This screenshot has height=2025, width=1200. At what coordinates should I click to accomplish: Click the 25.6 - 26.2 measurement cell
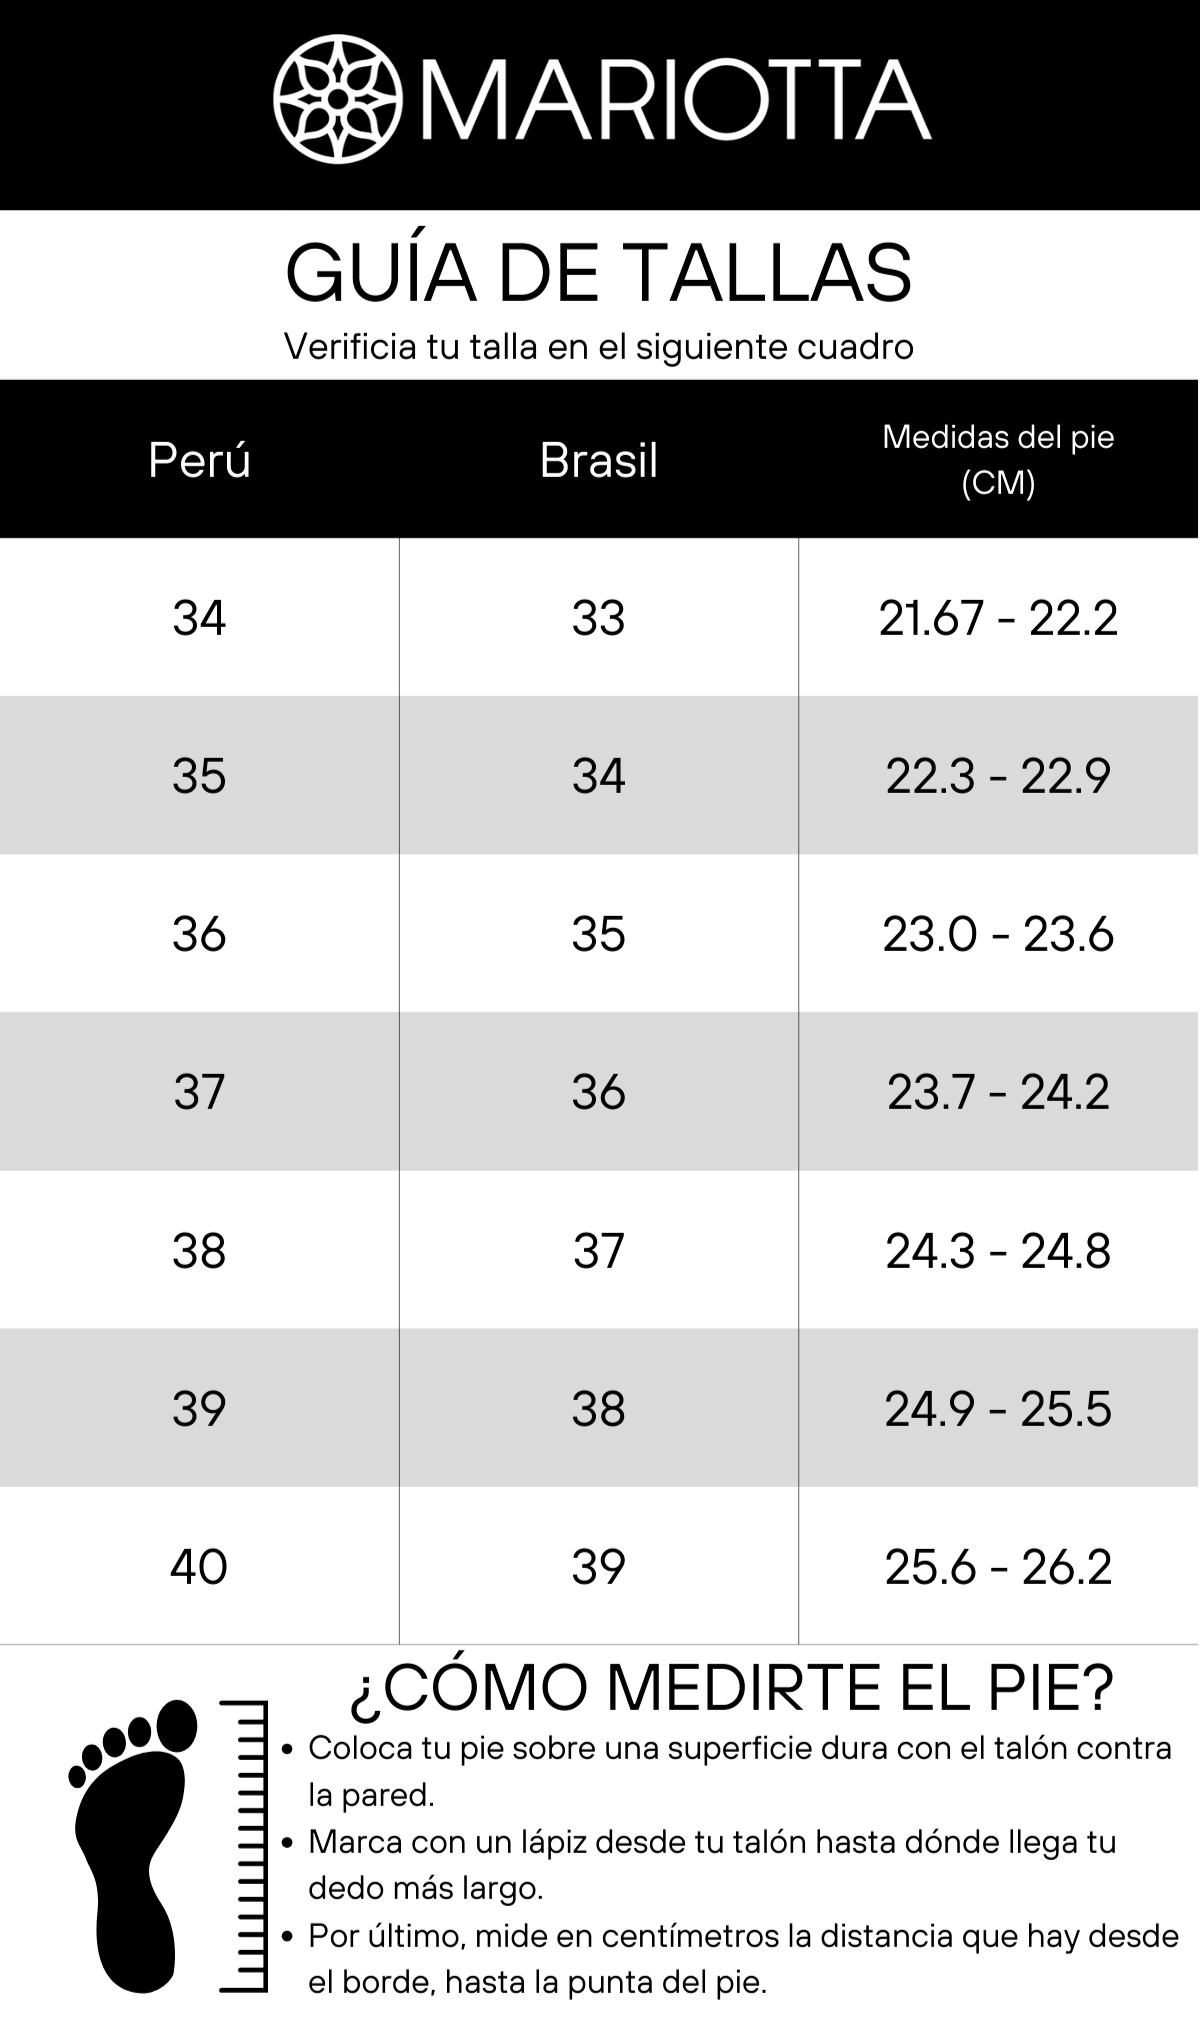(x=999, y=1565)
